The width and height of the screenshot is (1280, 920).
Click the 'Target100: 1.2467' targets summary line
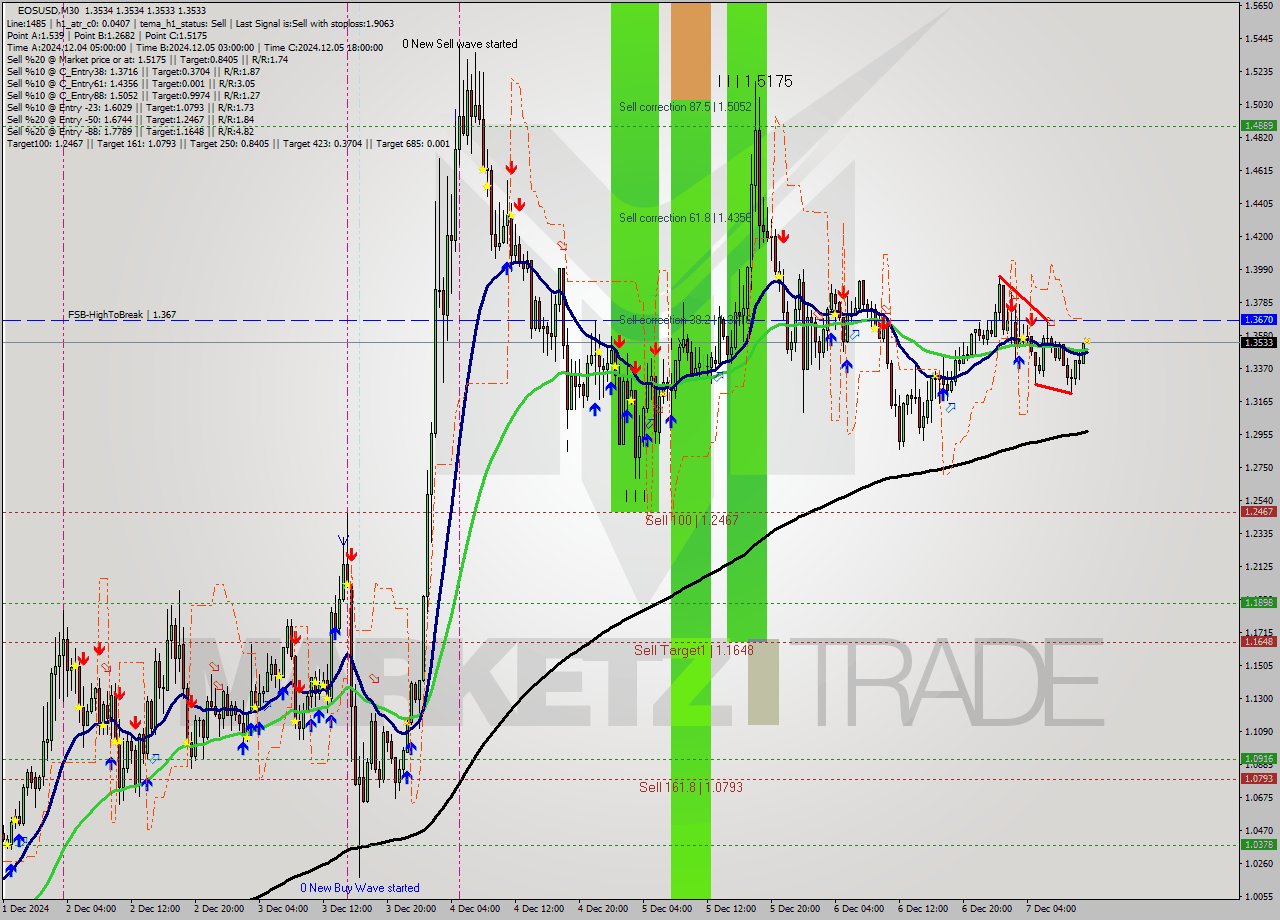pyautogui.click(x=228, y=143)
